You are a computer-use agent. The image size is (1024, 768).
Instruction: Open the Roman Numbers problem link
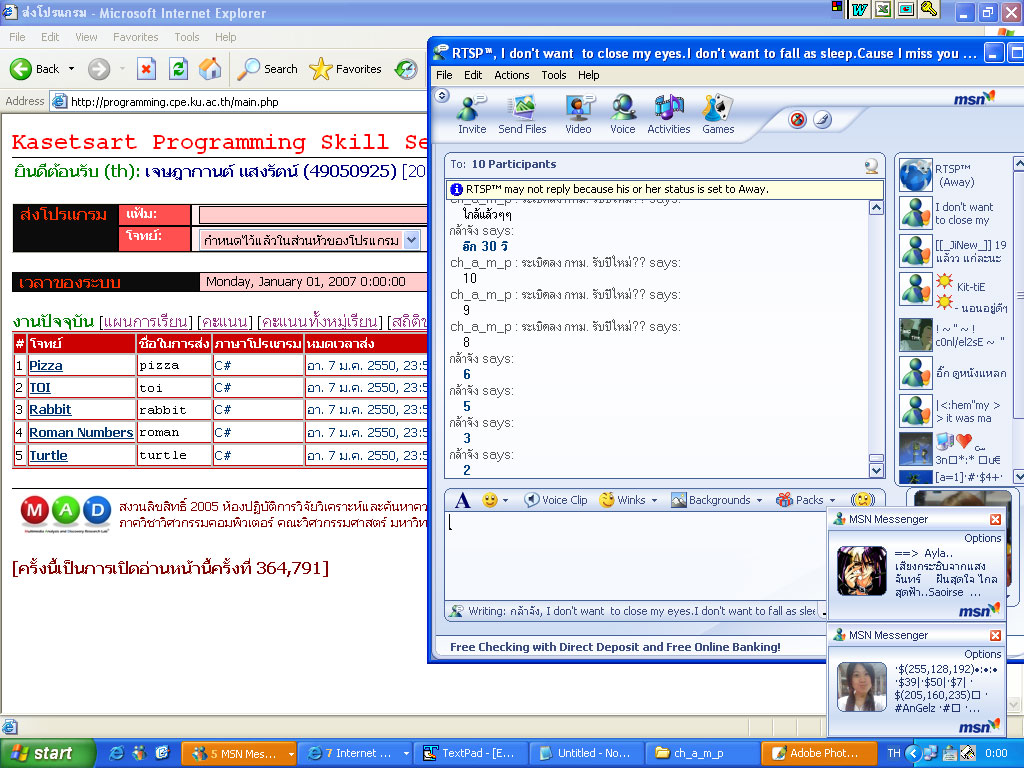click(81, 432)
